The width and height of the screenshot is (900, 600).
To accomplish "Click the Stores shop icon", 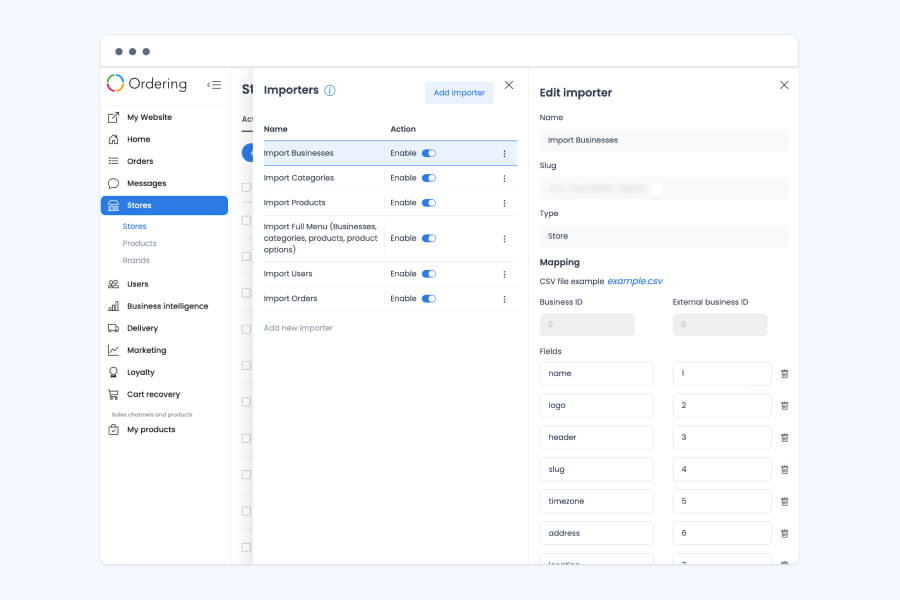I will (114, 206).
